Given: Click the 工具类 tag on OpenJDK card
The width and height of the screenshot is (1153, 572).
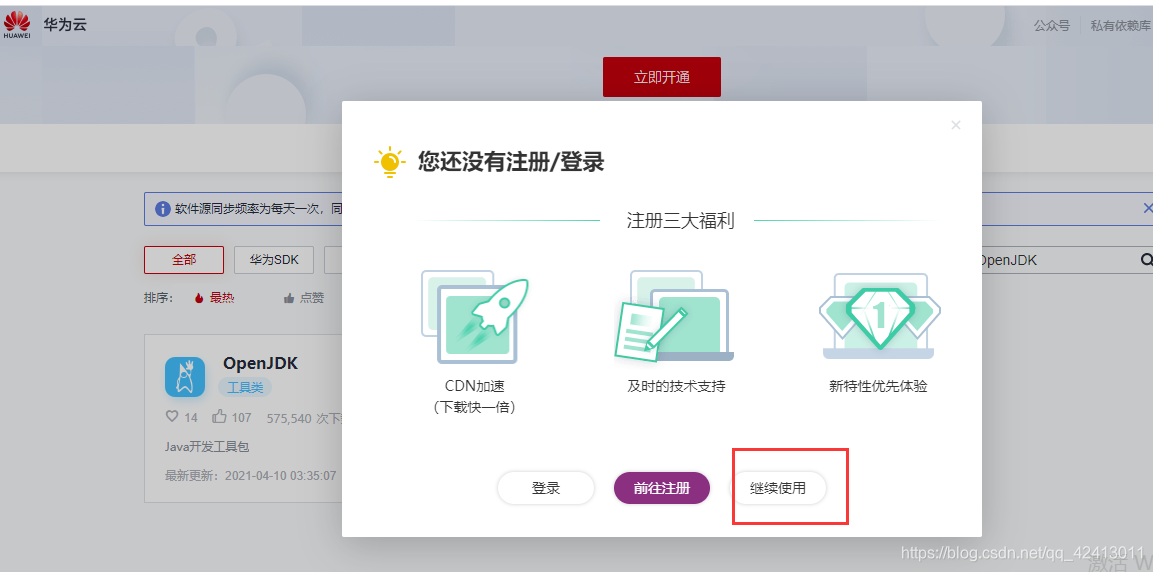Looking at the screenshot, I should click(x=245, y=387).
